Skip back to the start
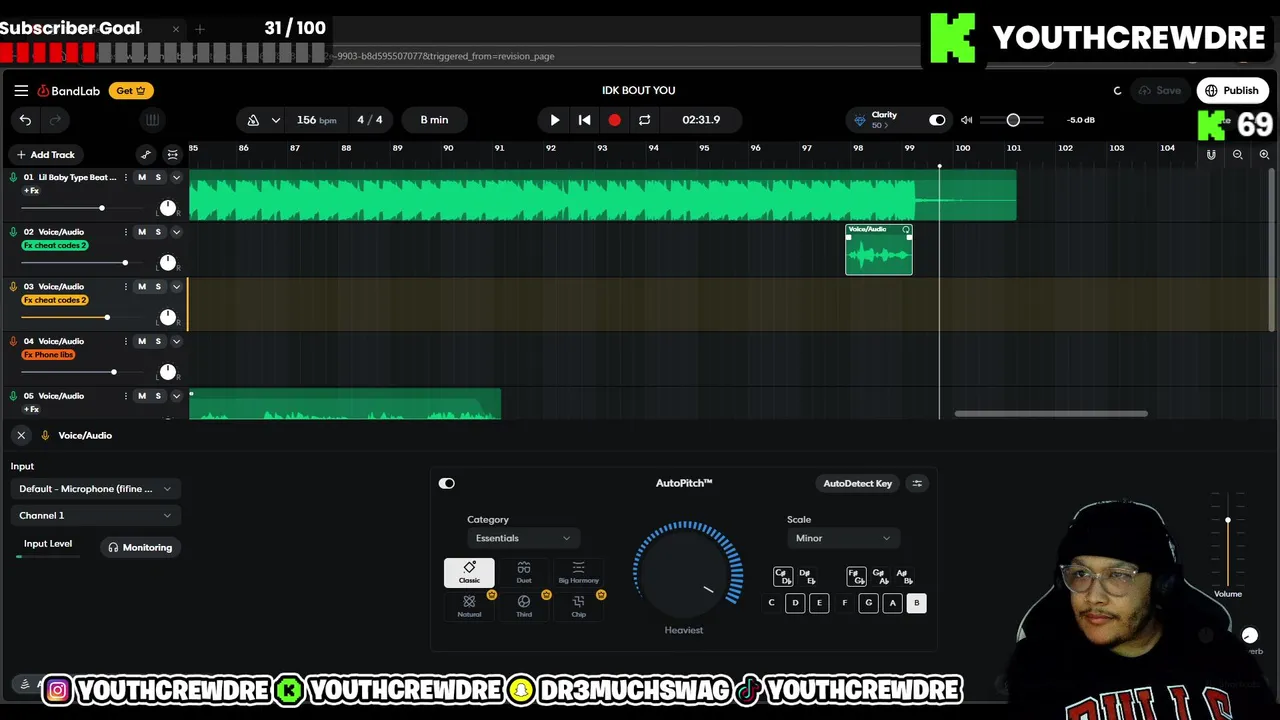 pos(585,120)
